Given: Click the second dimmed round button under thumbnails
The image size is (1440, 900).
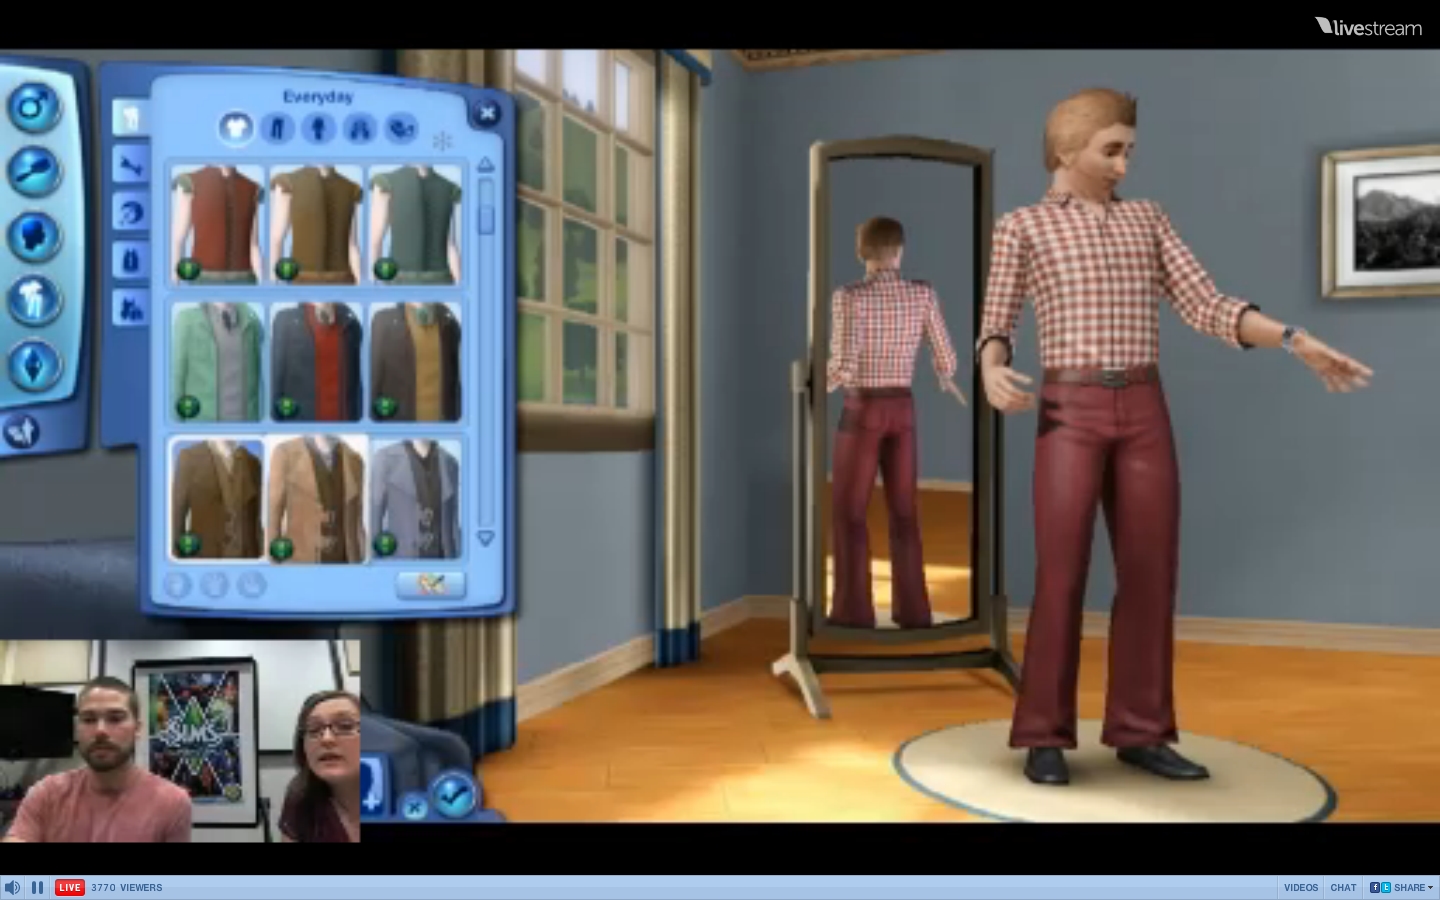Looking at the screenshot, I should 214,584.
